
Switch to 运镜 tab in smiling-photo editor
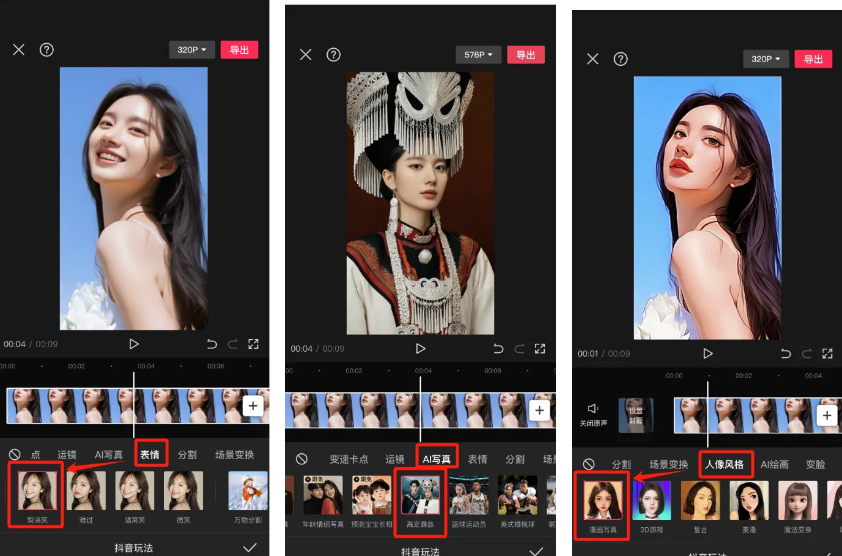click(67, 454)
